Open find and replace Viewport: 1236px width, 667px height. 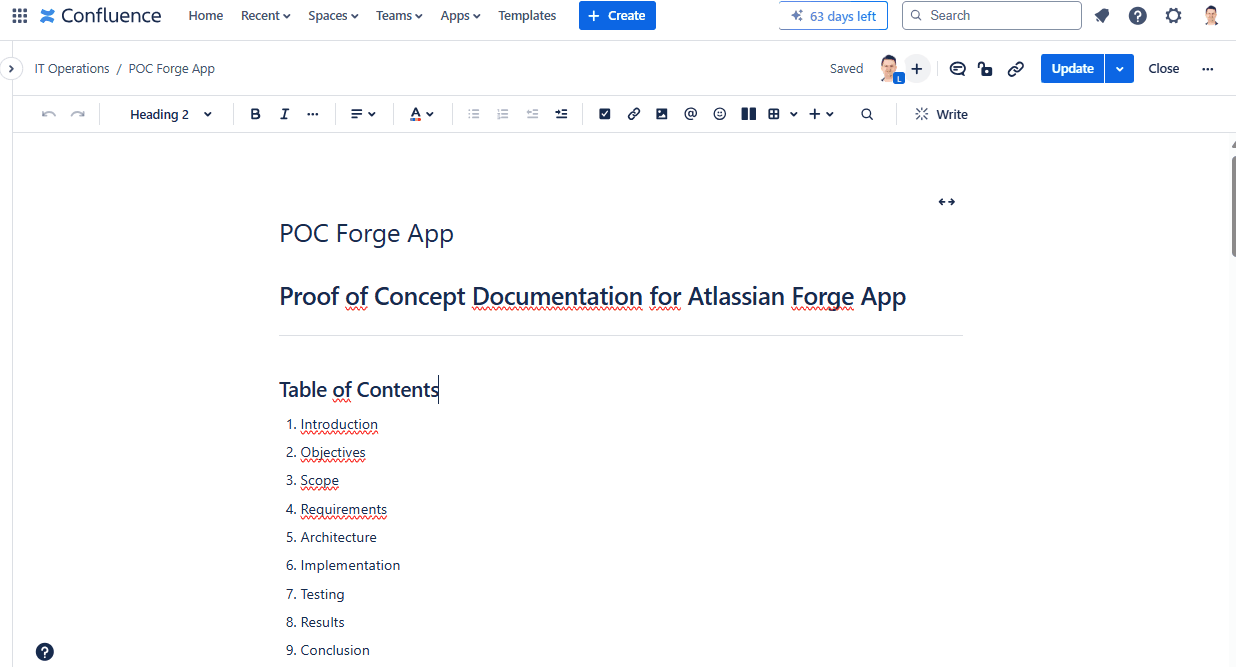pyautogui.click(x=867, y=114)
